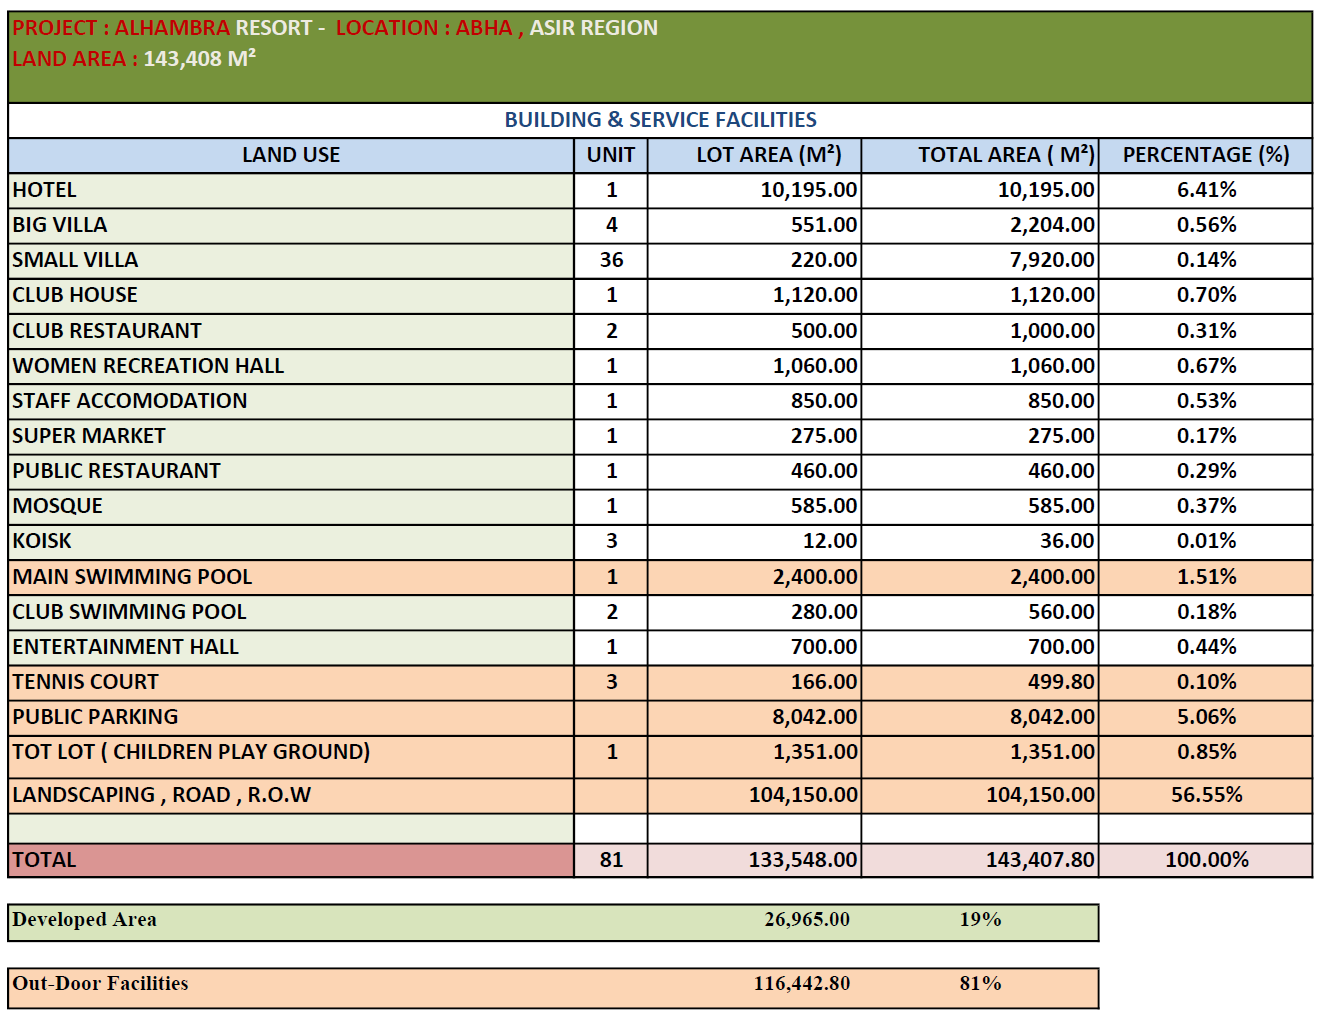This screenshot has height=1019, width=1321.
Task: Select the HOTEL land use cell
Action: pyautogui.click(x=291, y=190)
